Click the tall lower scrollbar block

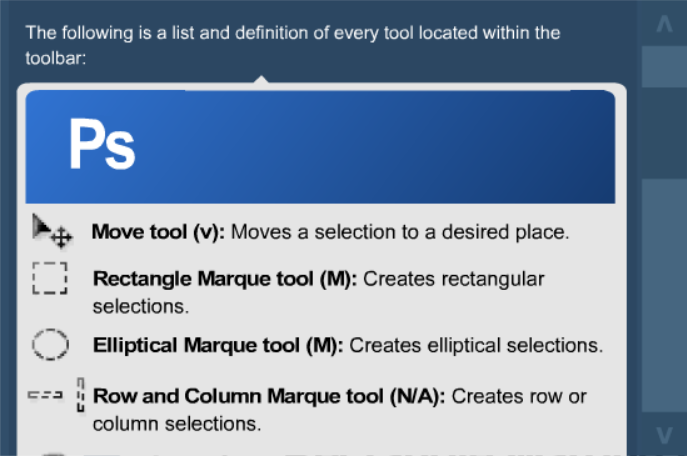pos(663,295)
